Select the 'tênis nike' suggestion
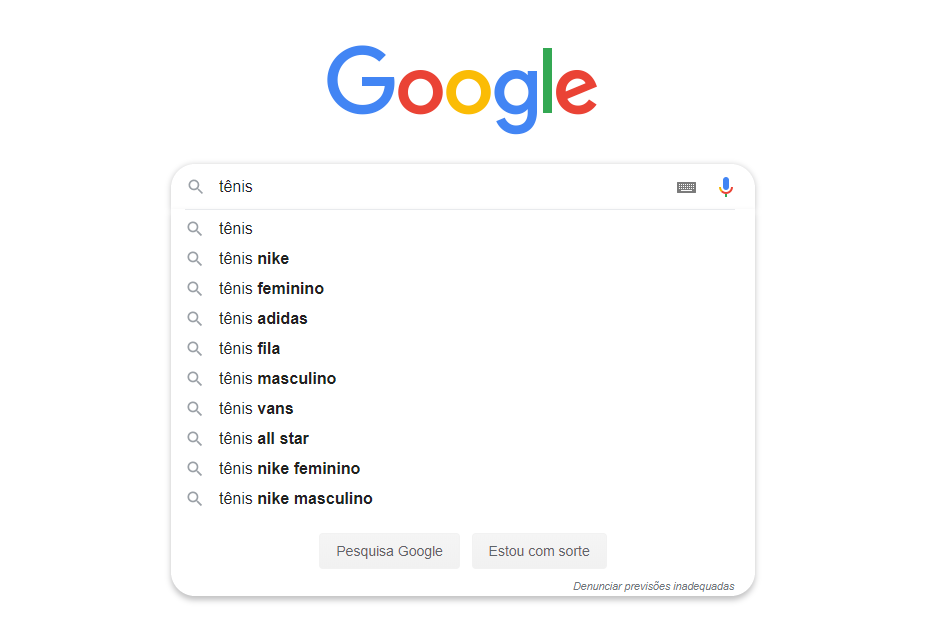The height and width of the screenshot is (639, 934). (253, 258)
